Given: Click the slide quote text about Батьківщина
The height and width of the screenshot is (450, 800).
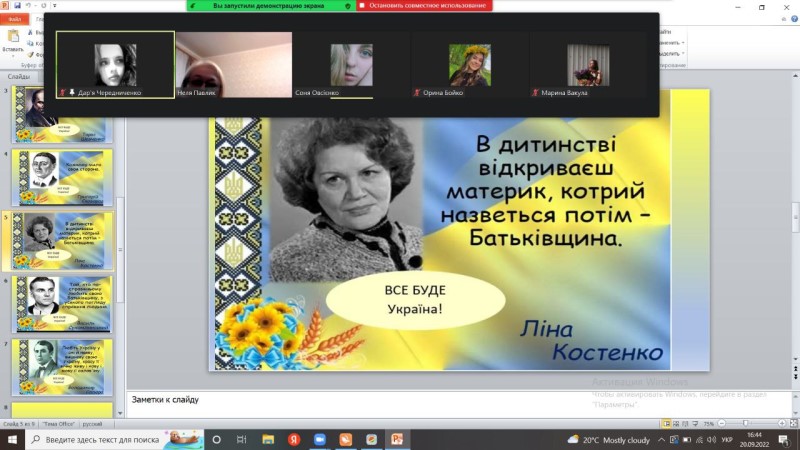Looking at the screenshot, I should pyautogui.click(x=545, y=191).
